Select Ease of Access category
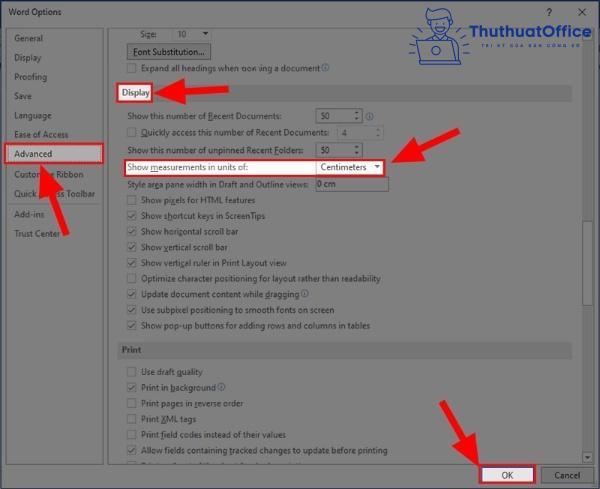The height and width of the screenshot is (489, 600). (41, 135)
